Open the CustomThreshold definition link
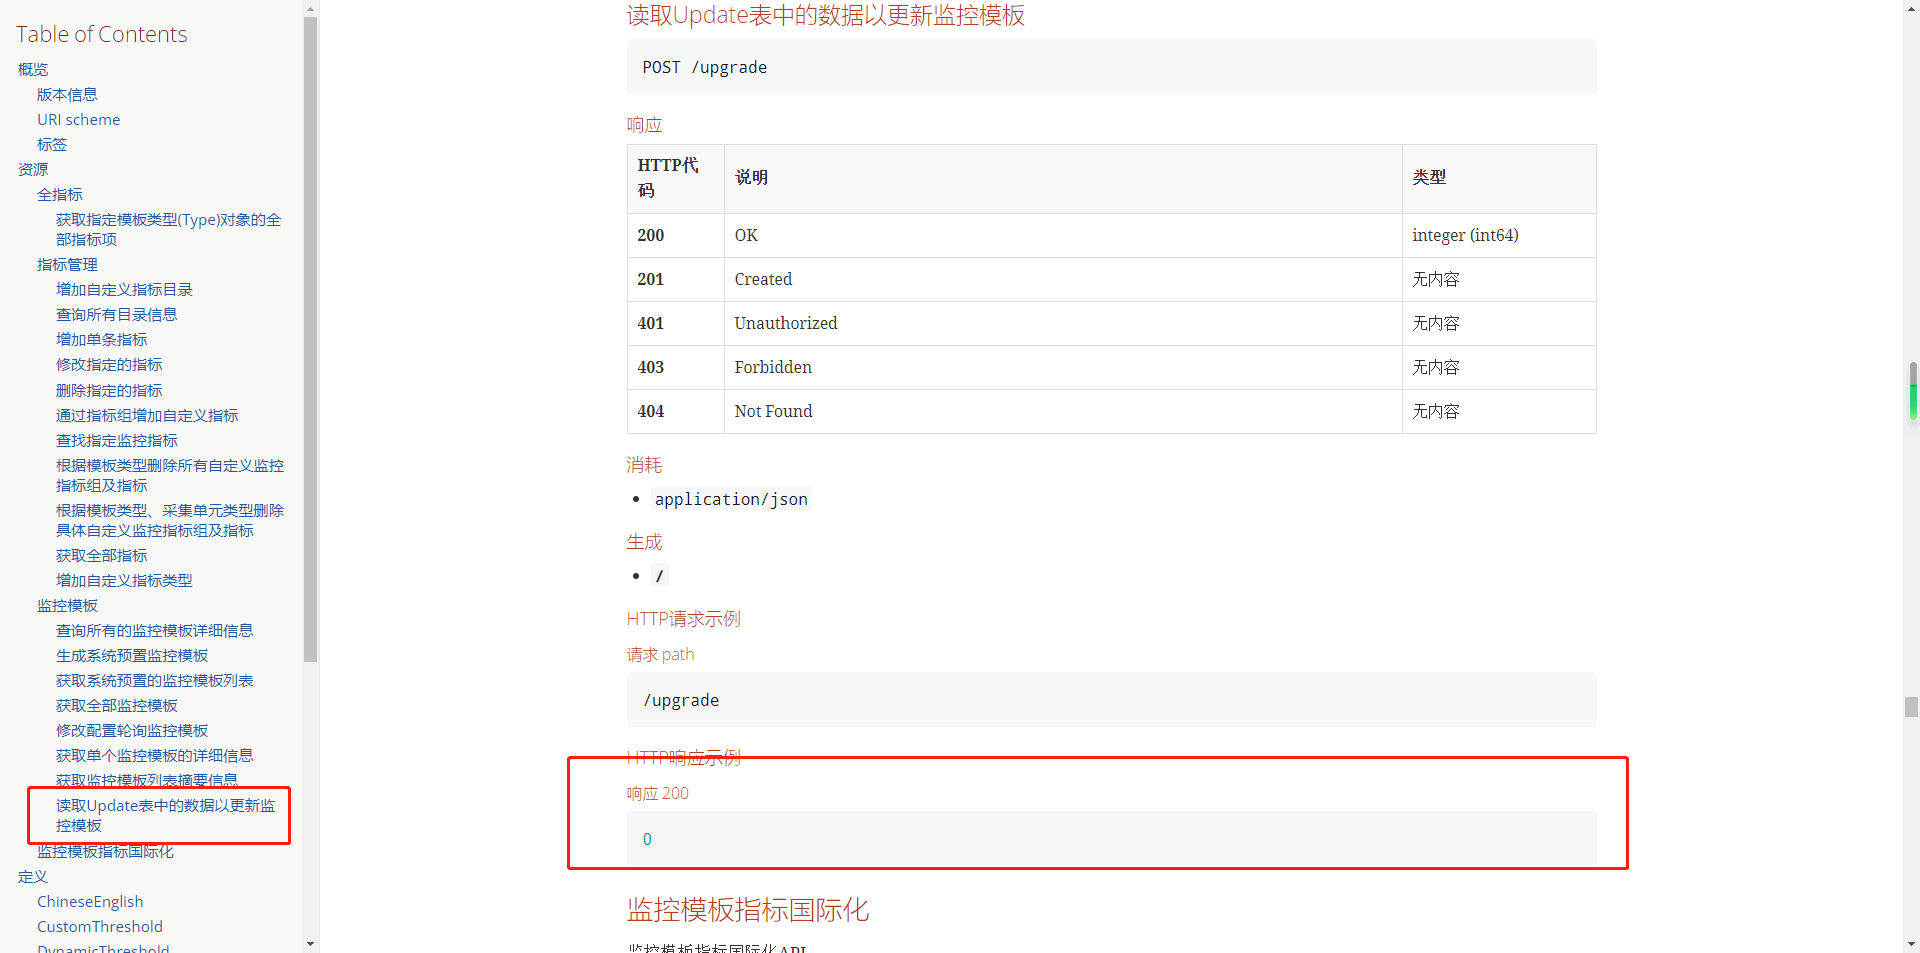 tap(100, 926)
